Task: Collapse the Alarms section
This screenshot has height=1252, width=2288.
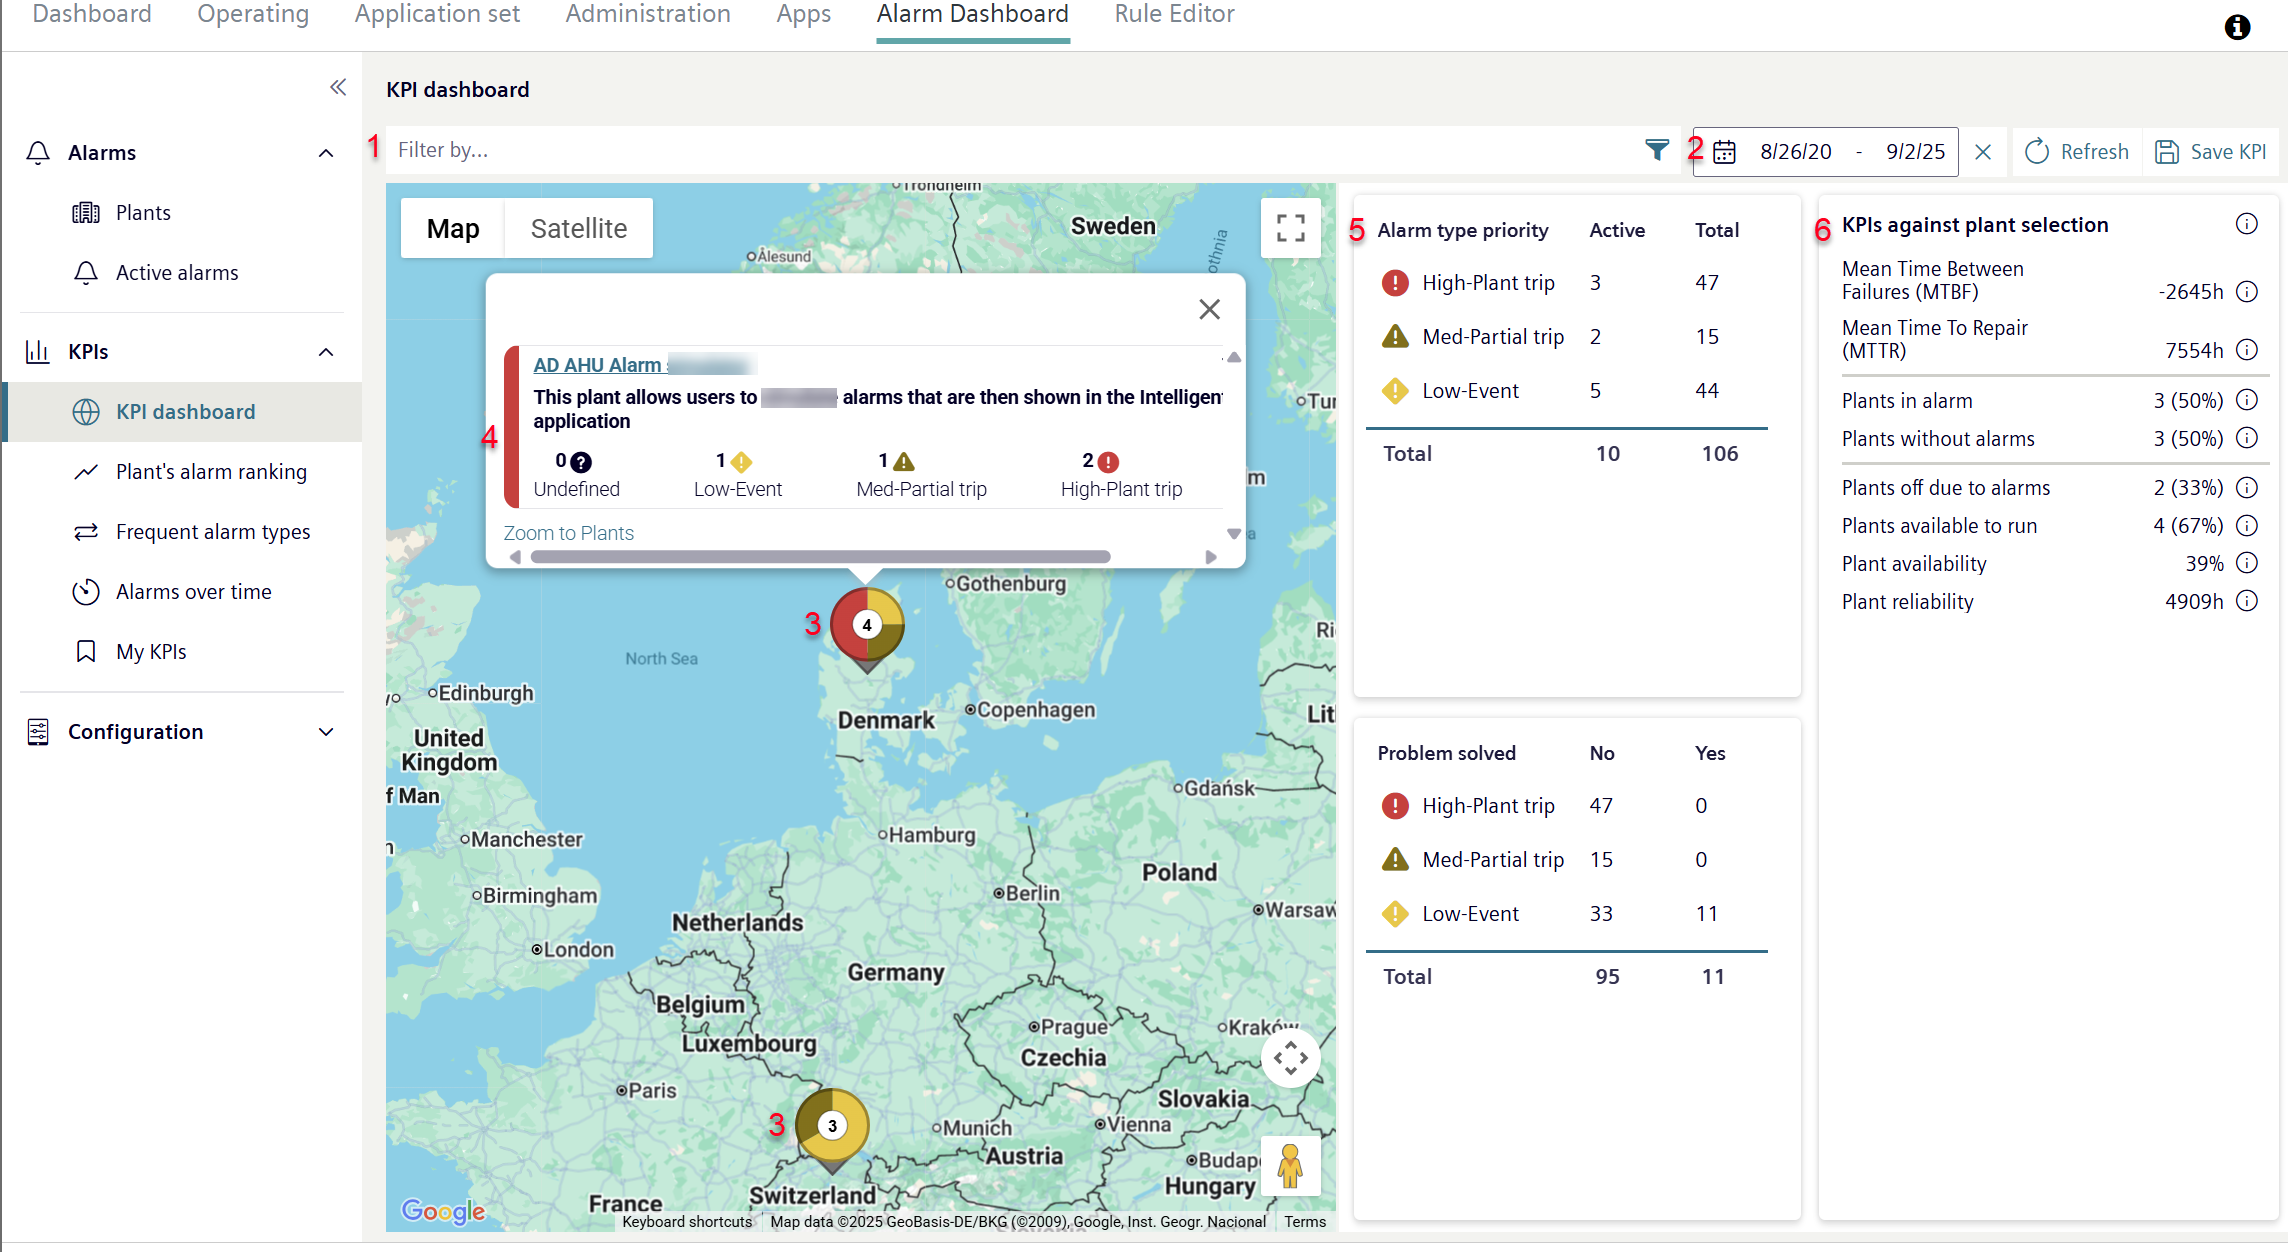Action: coord(326,153)
